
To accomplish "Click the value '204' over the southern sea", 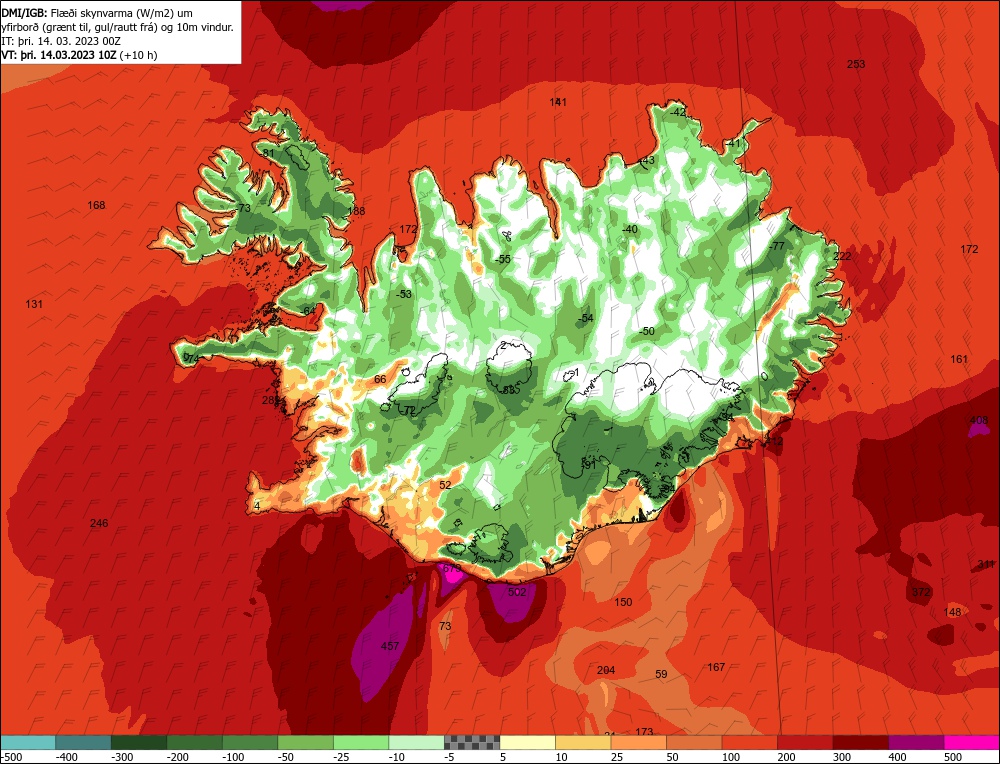I will click(606, 670).
